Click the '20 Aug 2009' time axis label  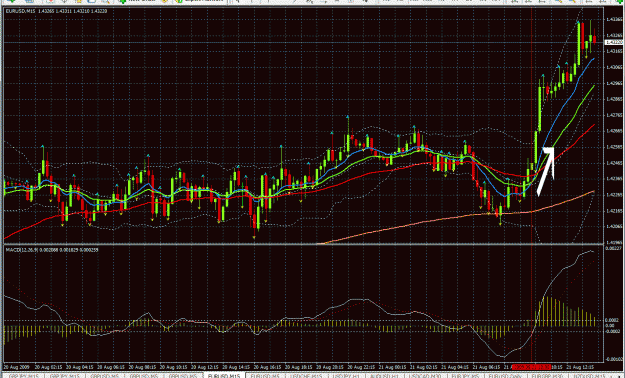point(17,366)
